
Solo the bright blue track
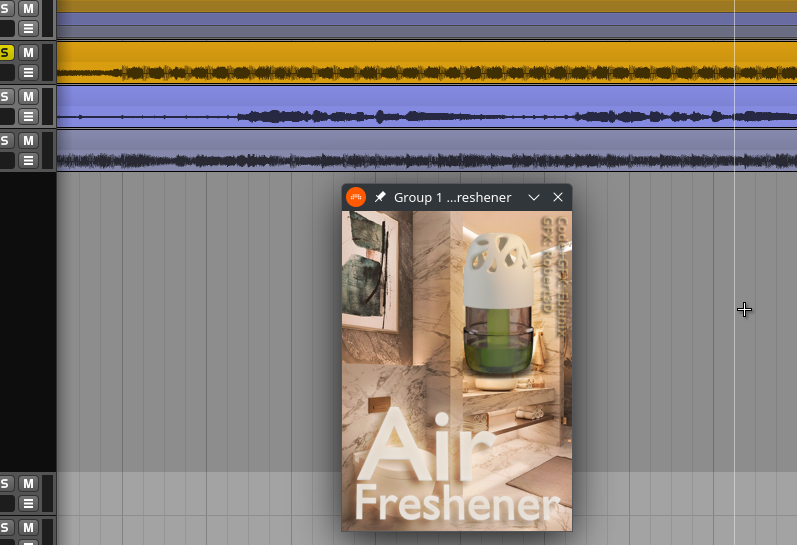pyautogui.click(x=5, y=96)
